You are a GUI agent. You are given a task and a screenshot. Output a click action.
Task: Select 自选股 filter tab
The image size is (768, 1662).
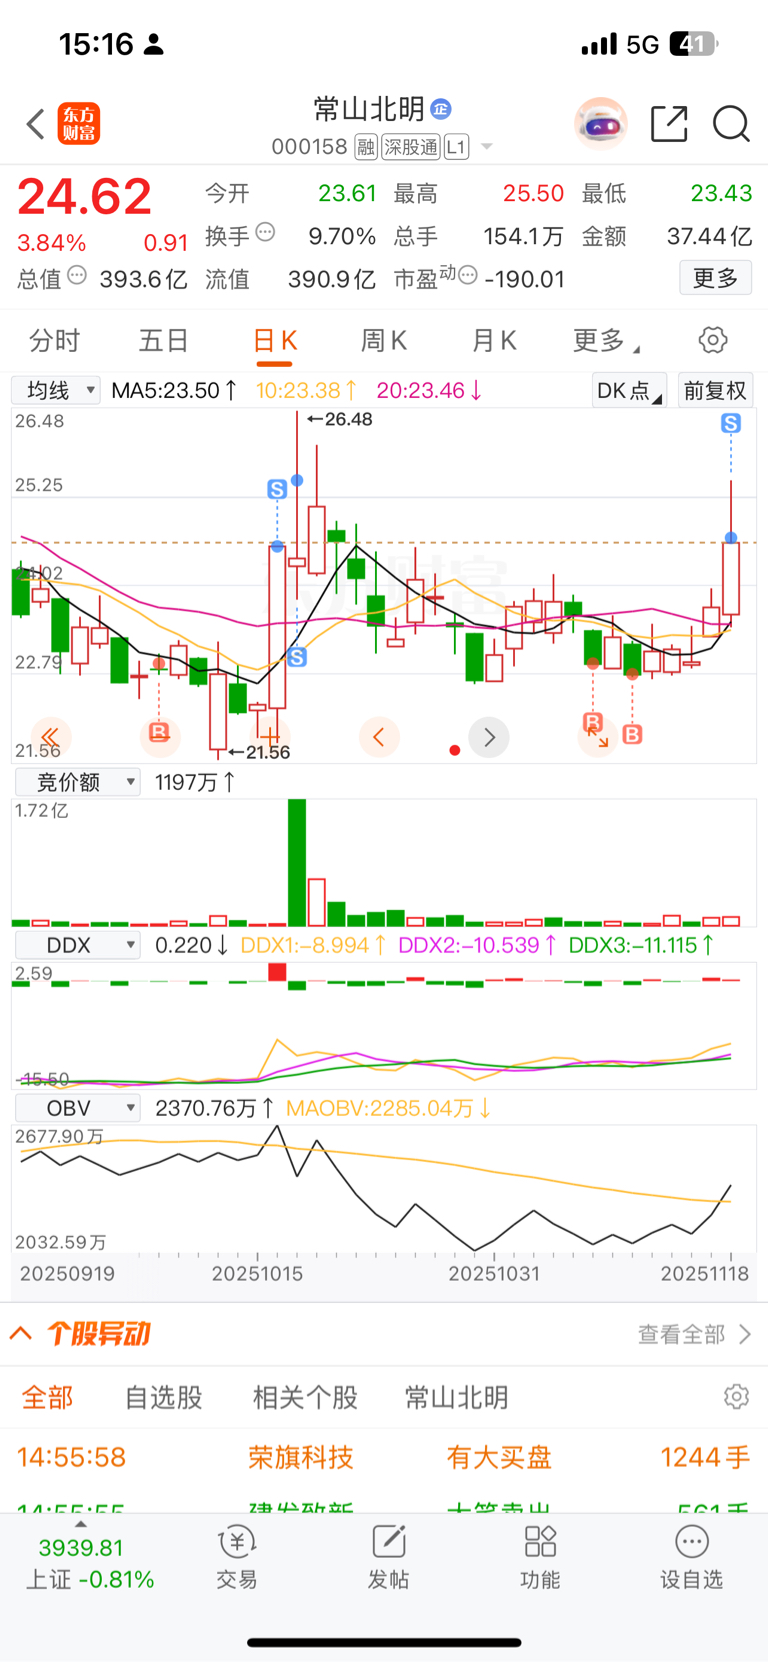tap(164, 1397)
